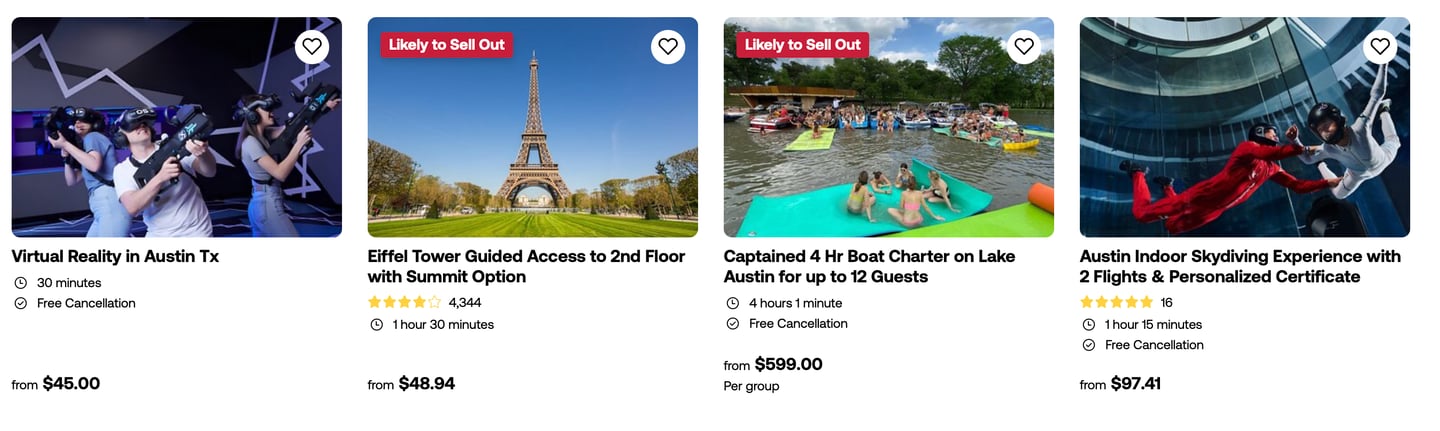This screenshot has height=431, width=1440.
Task: Save Virtual Reality in Austin Tx to wishlist
Action: pyautogui.click(x=312, y=46)
